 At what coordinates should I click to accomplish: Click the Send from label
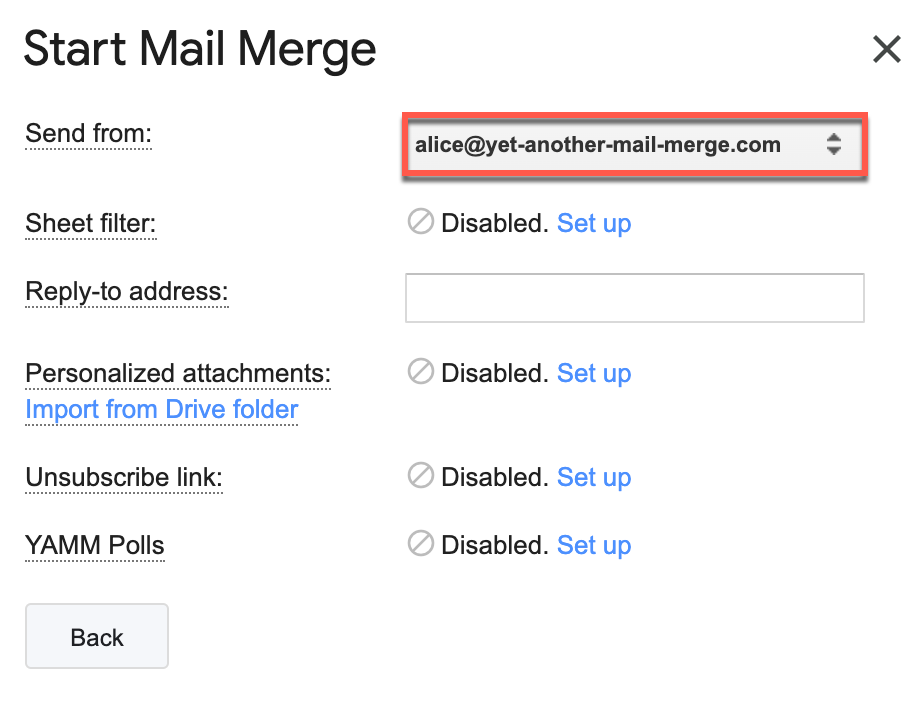pyautogui.click(x=88, y=133)
